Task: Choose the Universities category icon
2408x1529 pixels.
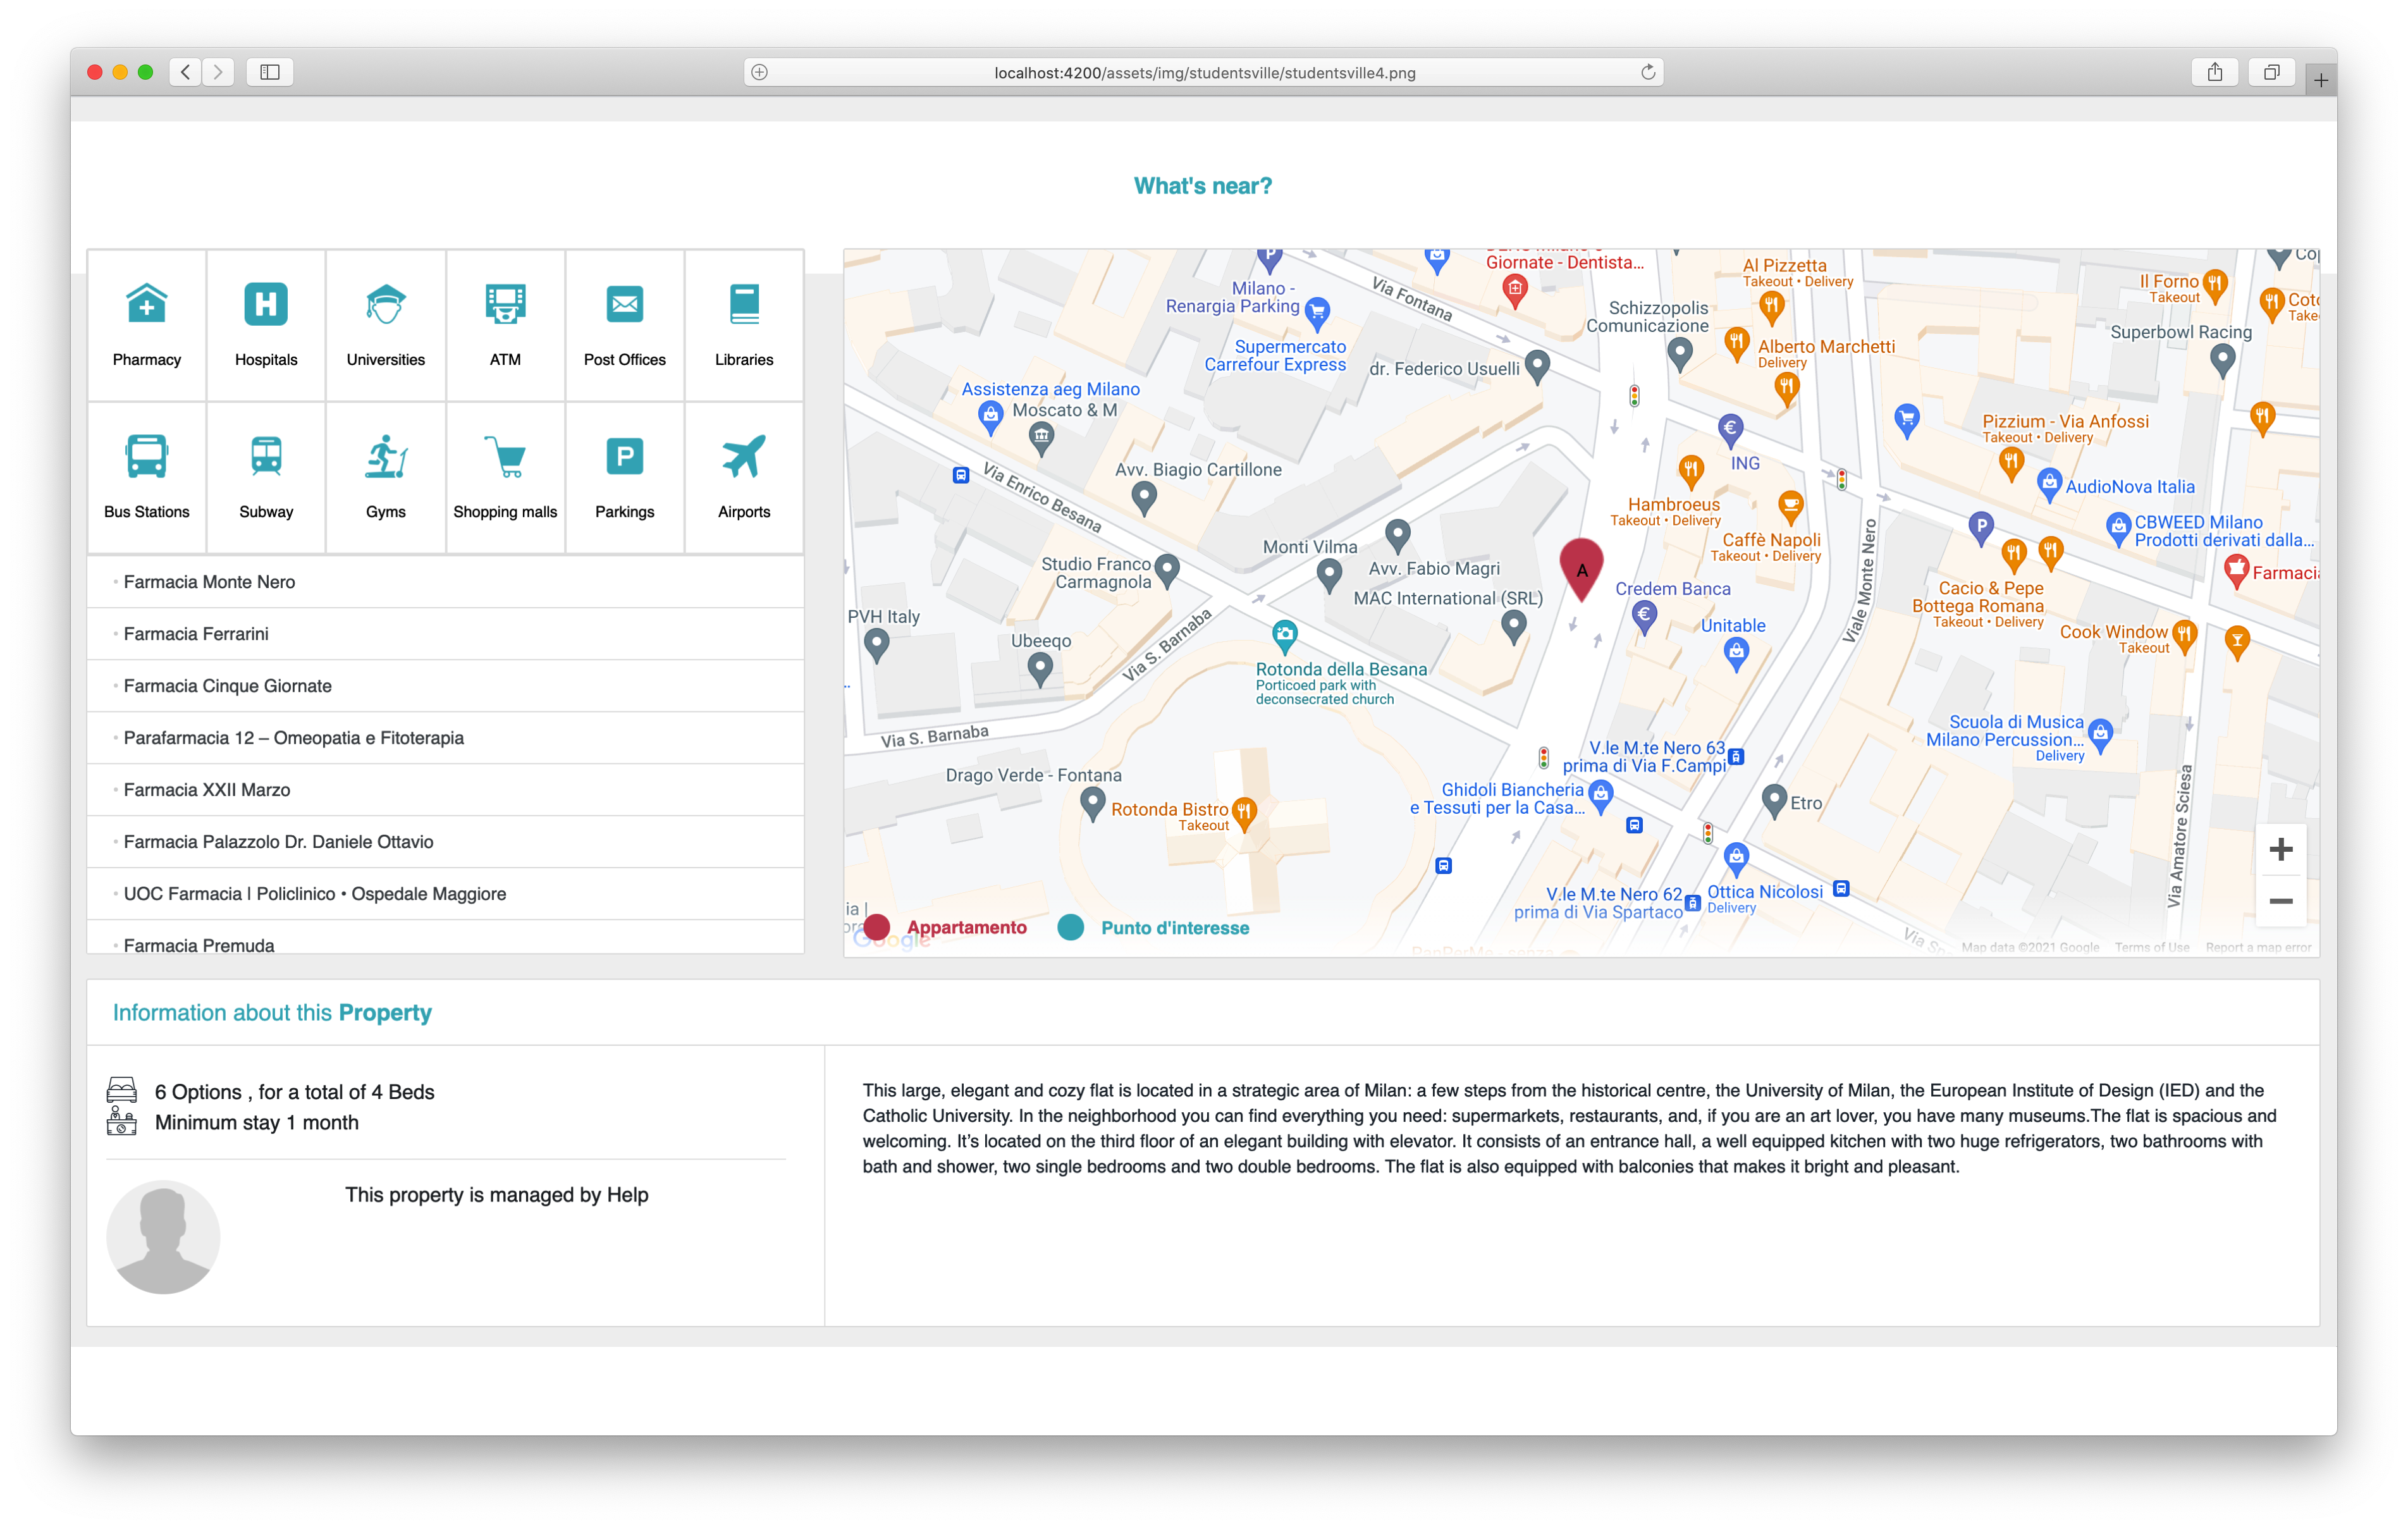Action: pyautogui.click(x=385, y=304)
